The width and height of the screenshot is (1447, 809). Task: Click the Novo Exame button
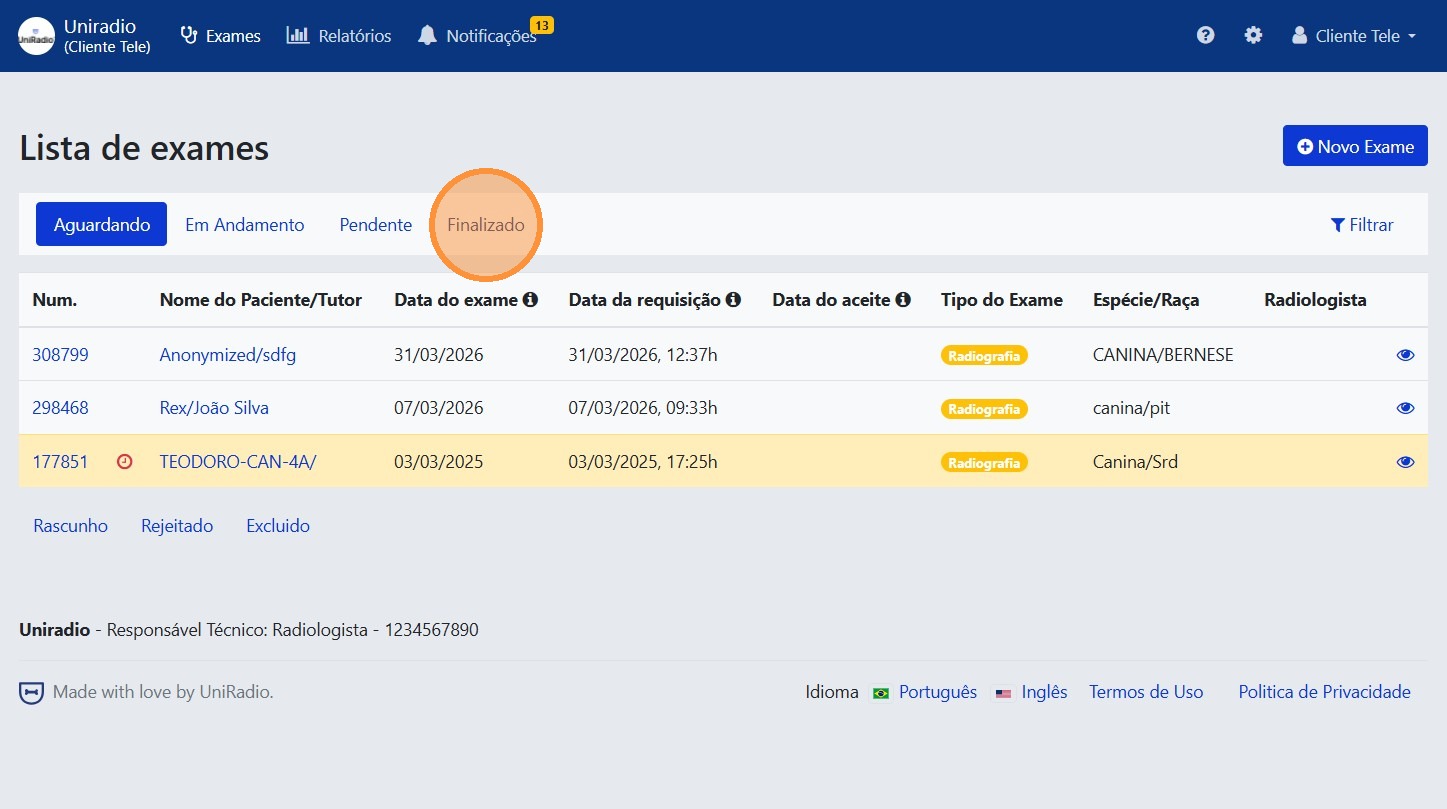tap(1355, 147)
